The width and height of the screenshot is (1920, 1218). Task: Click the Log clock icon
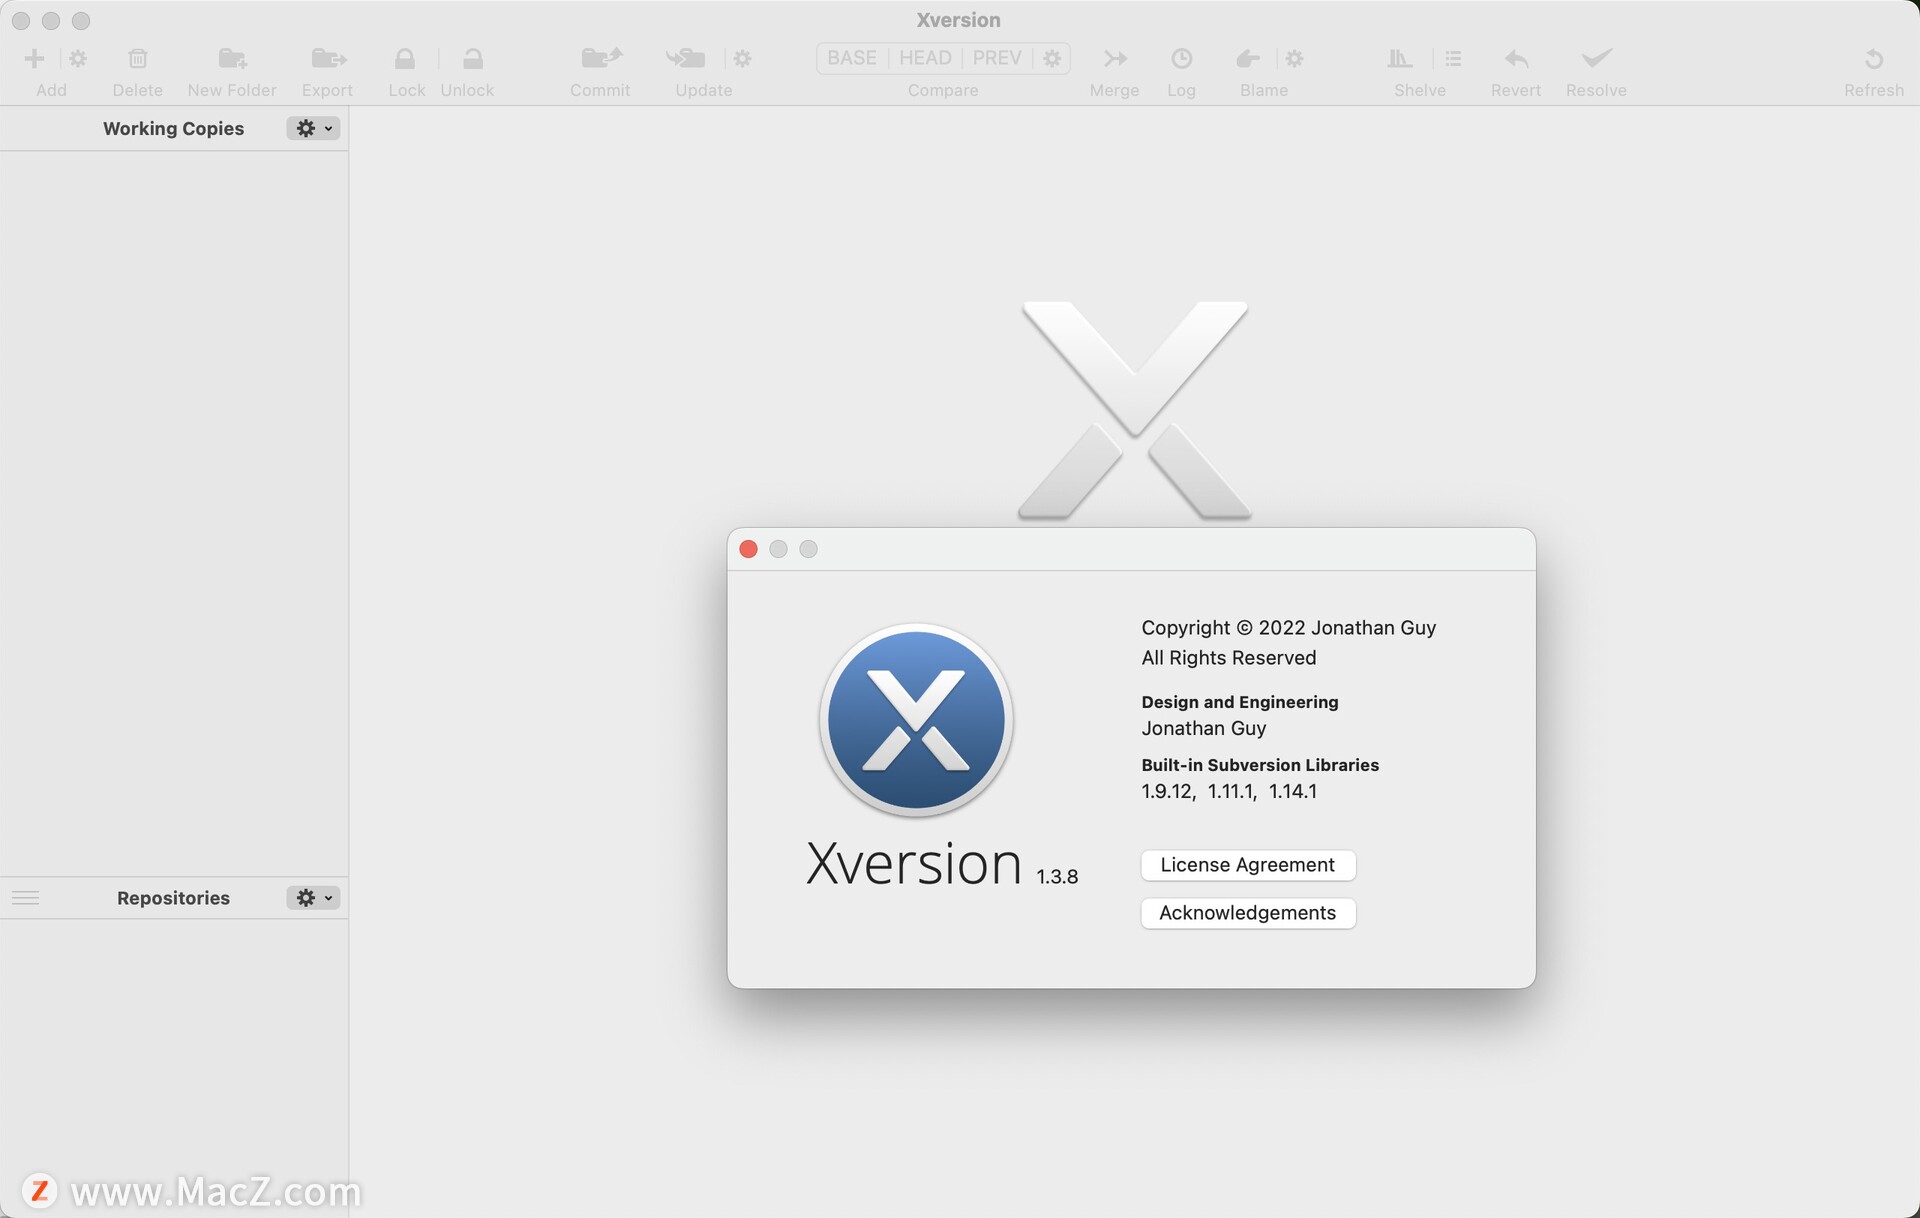pyautogui.click(x=1181, y=59)
